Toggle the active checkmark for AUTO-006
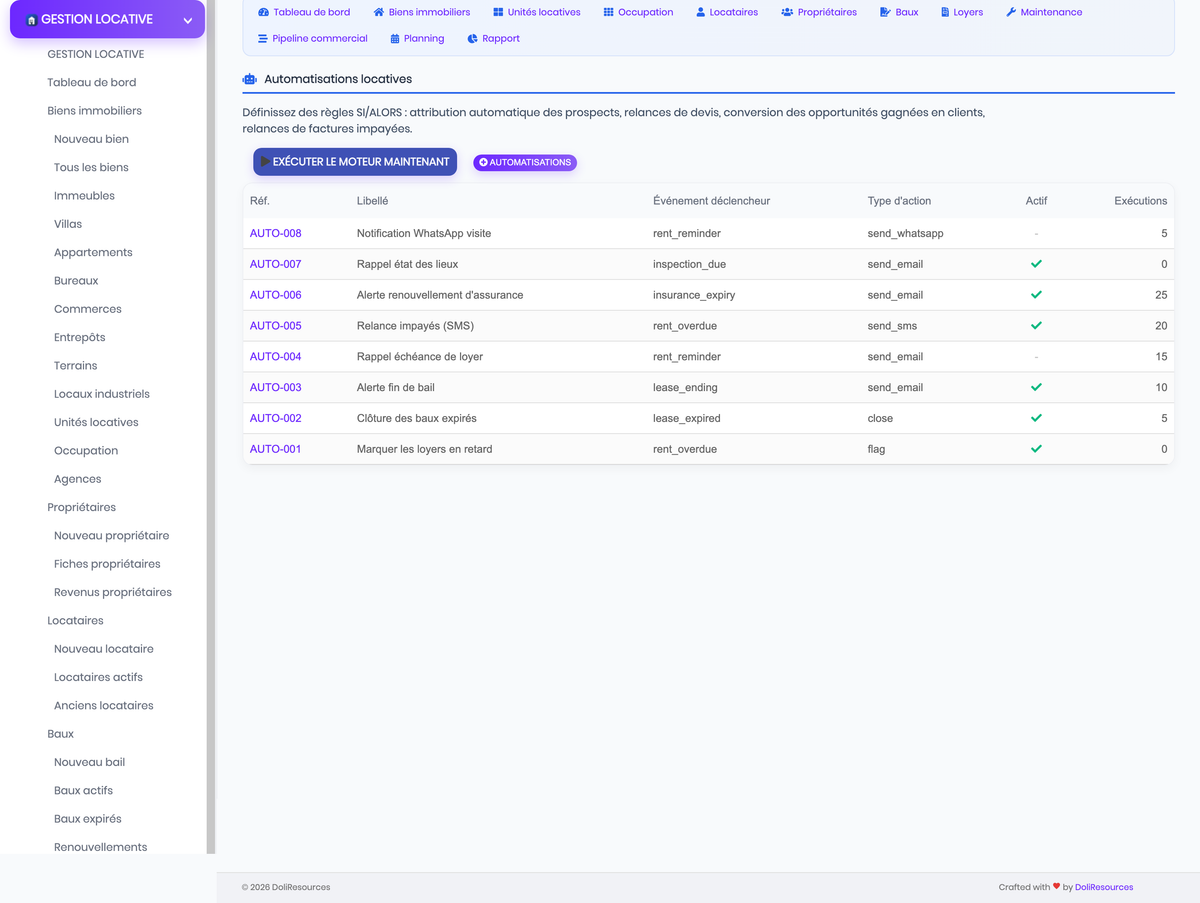 [x=1036, y=295]
